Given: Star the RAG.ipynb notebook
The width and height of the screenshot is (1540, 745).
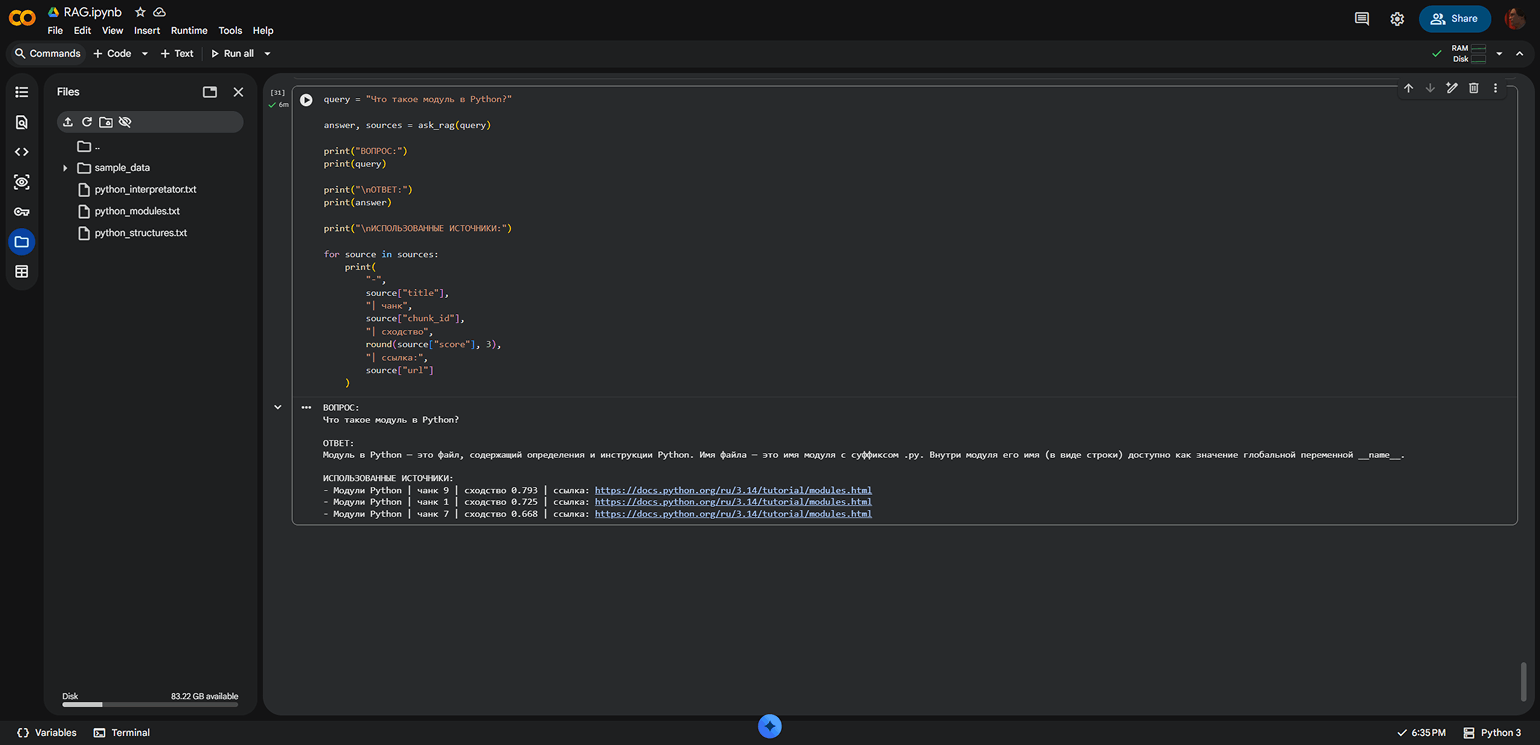Looking at the screenshot, I should (140, 12).
